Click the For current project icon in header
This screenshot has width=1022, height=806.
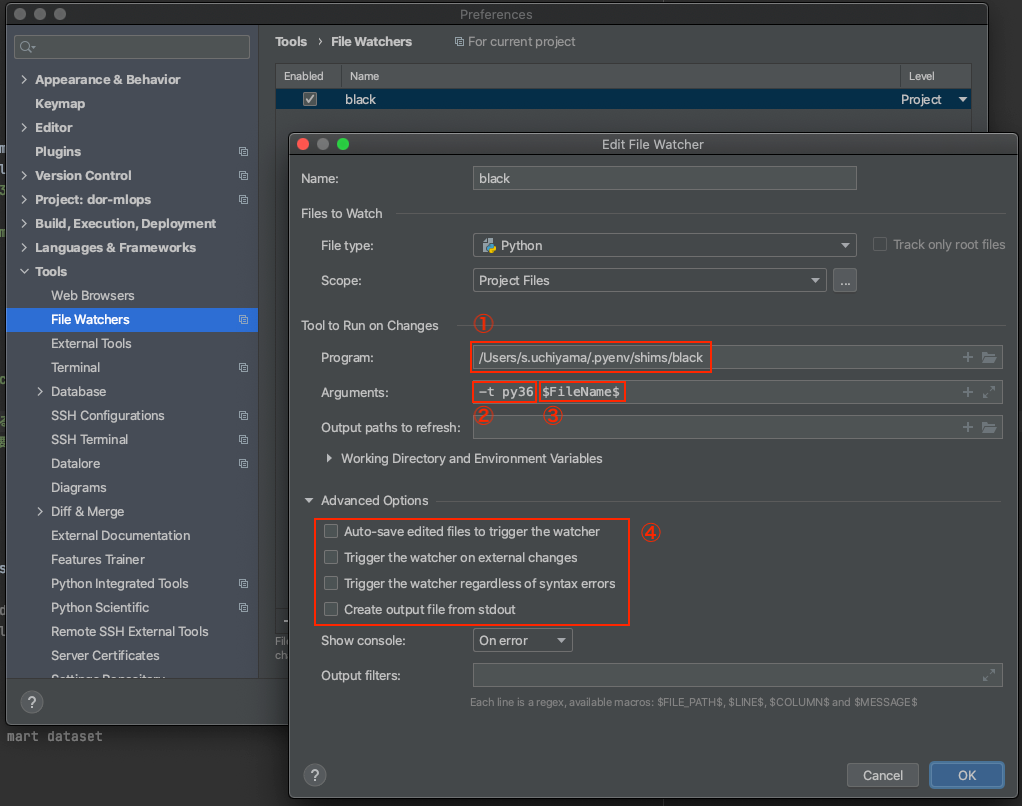point(460,42)
